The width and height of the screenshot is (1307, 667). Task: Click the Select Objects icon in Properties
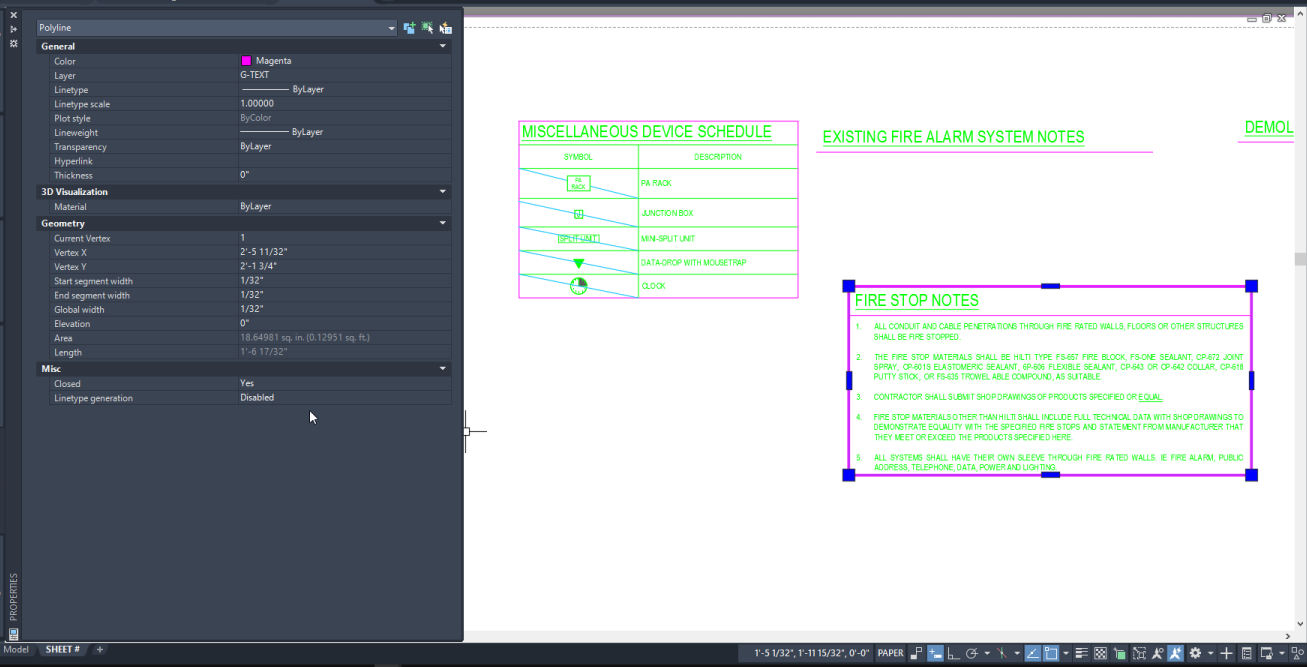pyautogui.click(x=427, y=27)
